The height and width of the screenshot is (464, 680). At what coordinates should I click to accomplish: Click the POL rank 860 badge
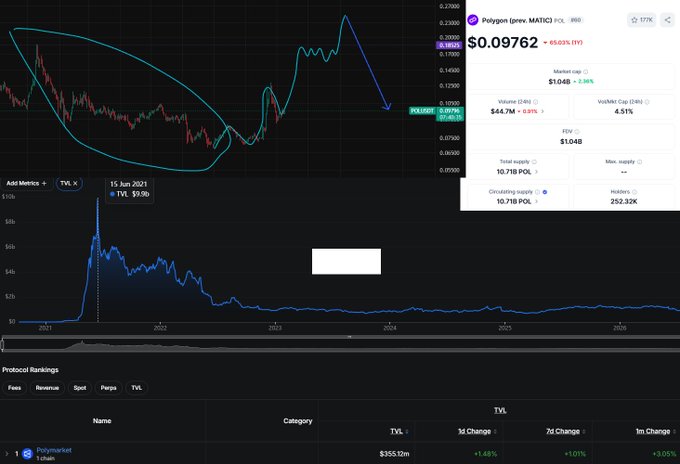click(575, 20)
